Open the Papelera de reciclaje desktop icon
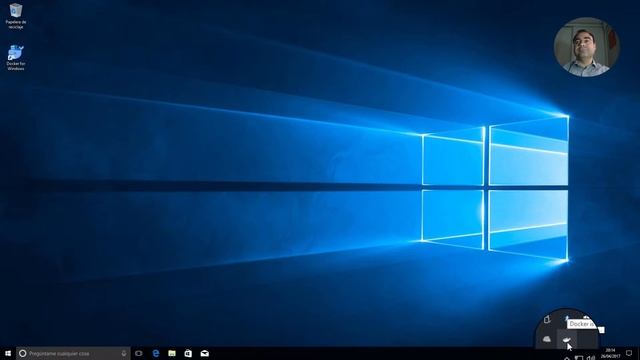This screenshot has width=640, height=360. (16, 16)
